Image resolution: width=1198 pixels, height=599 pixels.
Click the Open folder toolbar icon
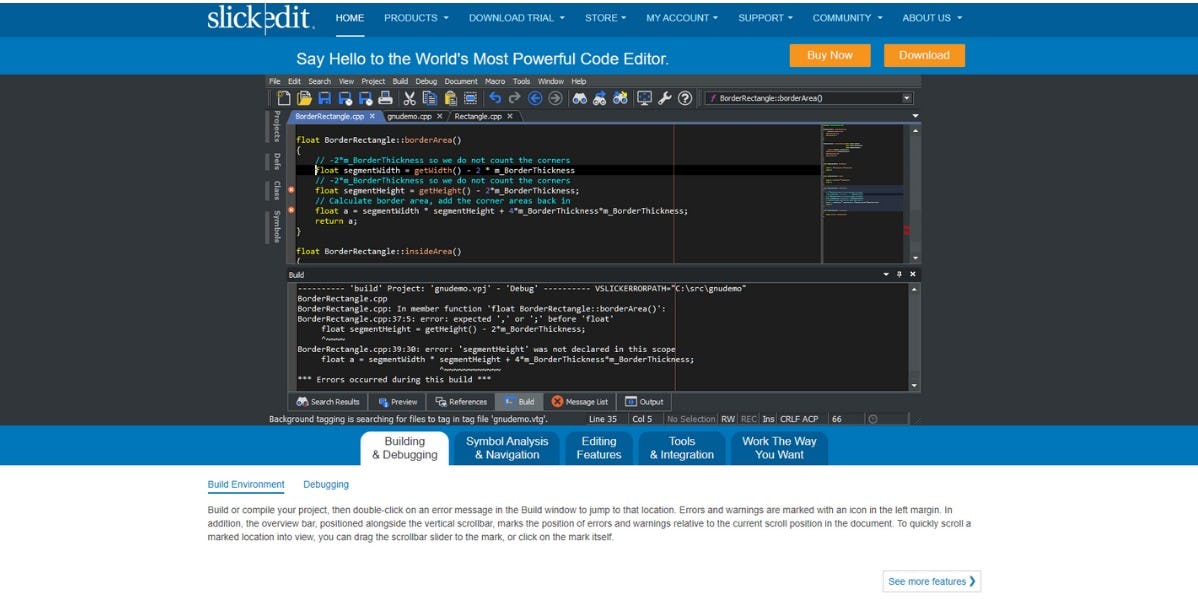point(304,98)
